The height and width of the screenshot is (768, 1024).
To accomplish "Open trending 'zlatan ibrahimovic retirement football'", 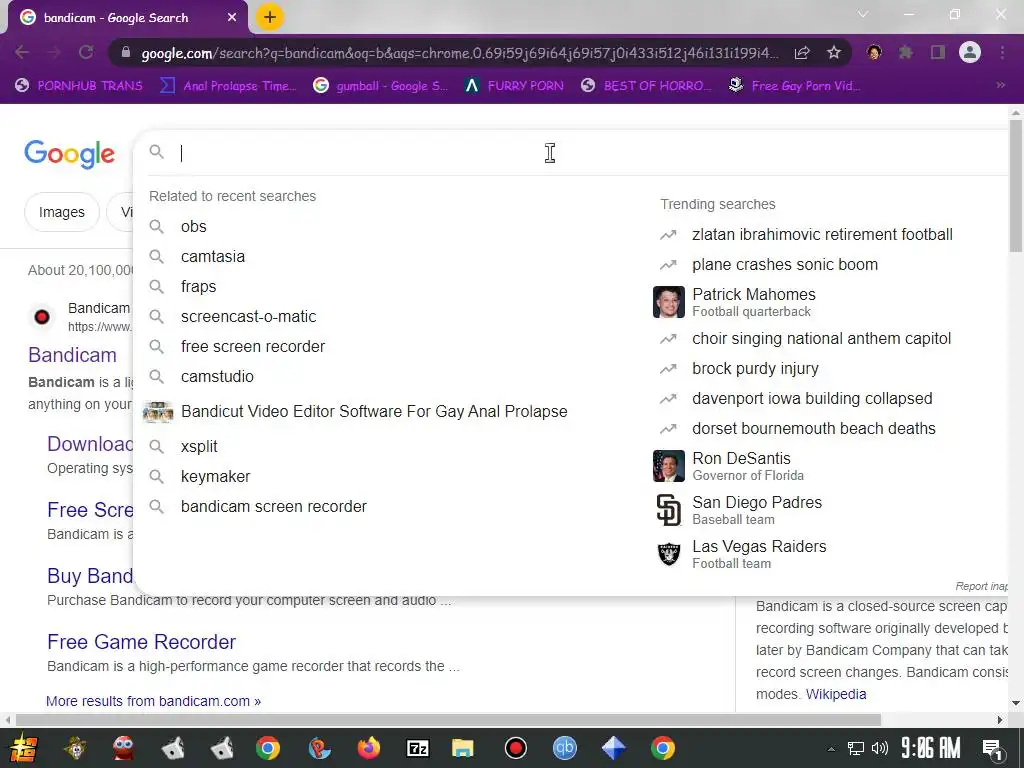I will coord(822,234).
